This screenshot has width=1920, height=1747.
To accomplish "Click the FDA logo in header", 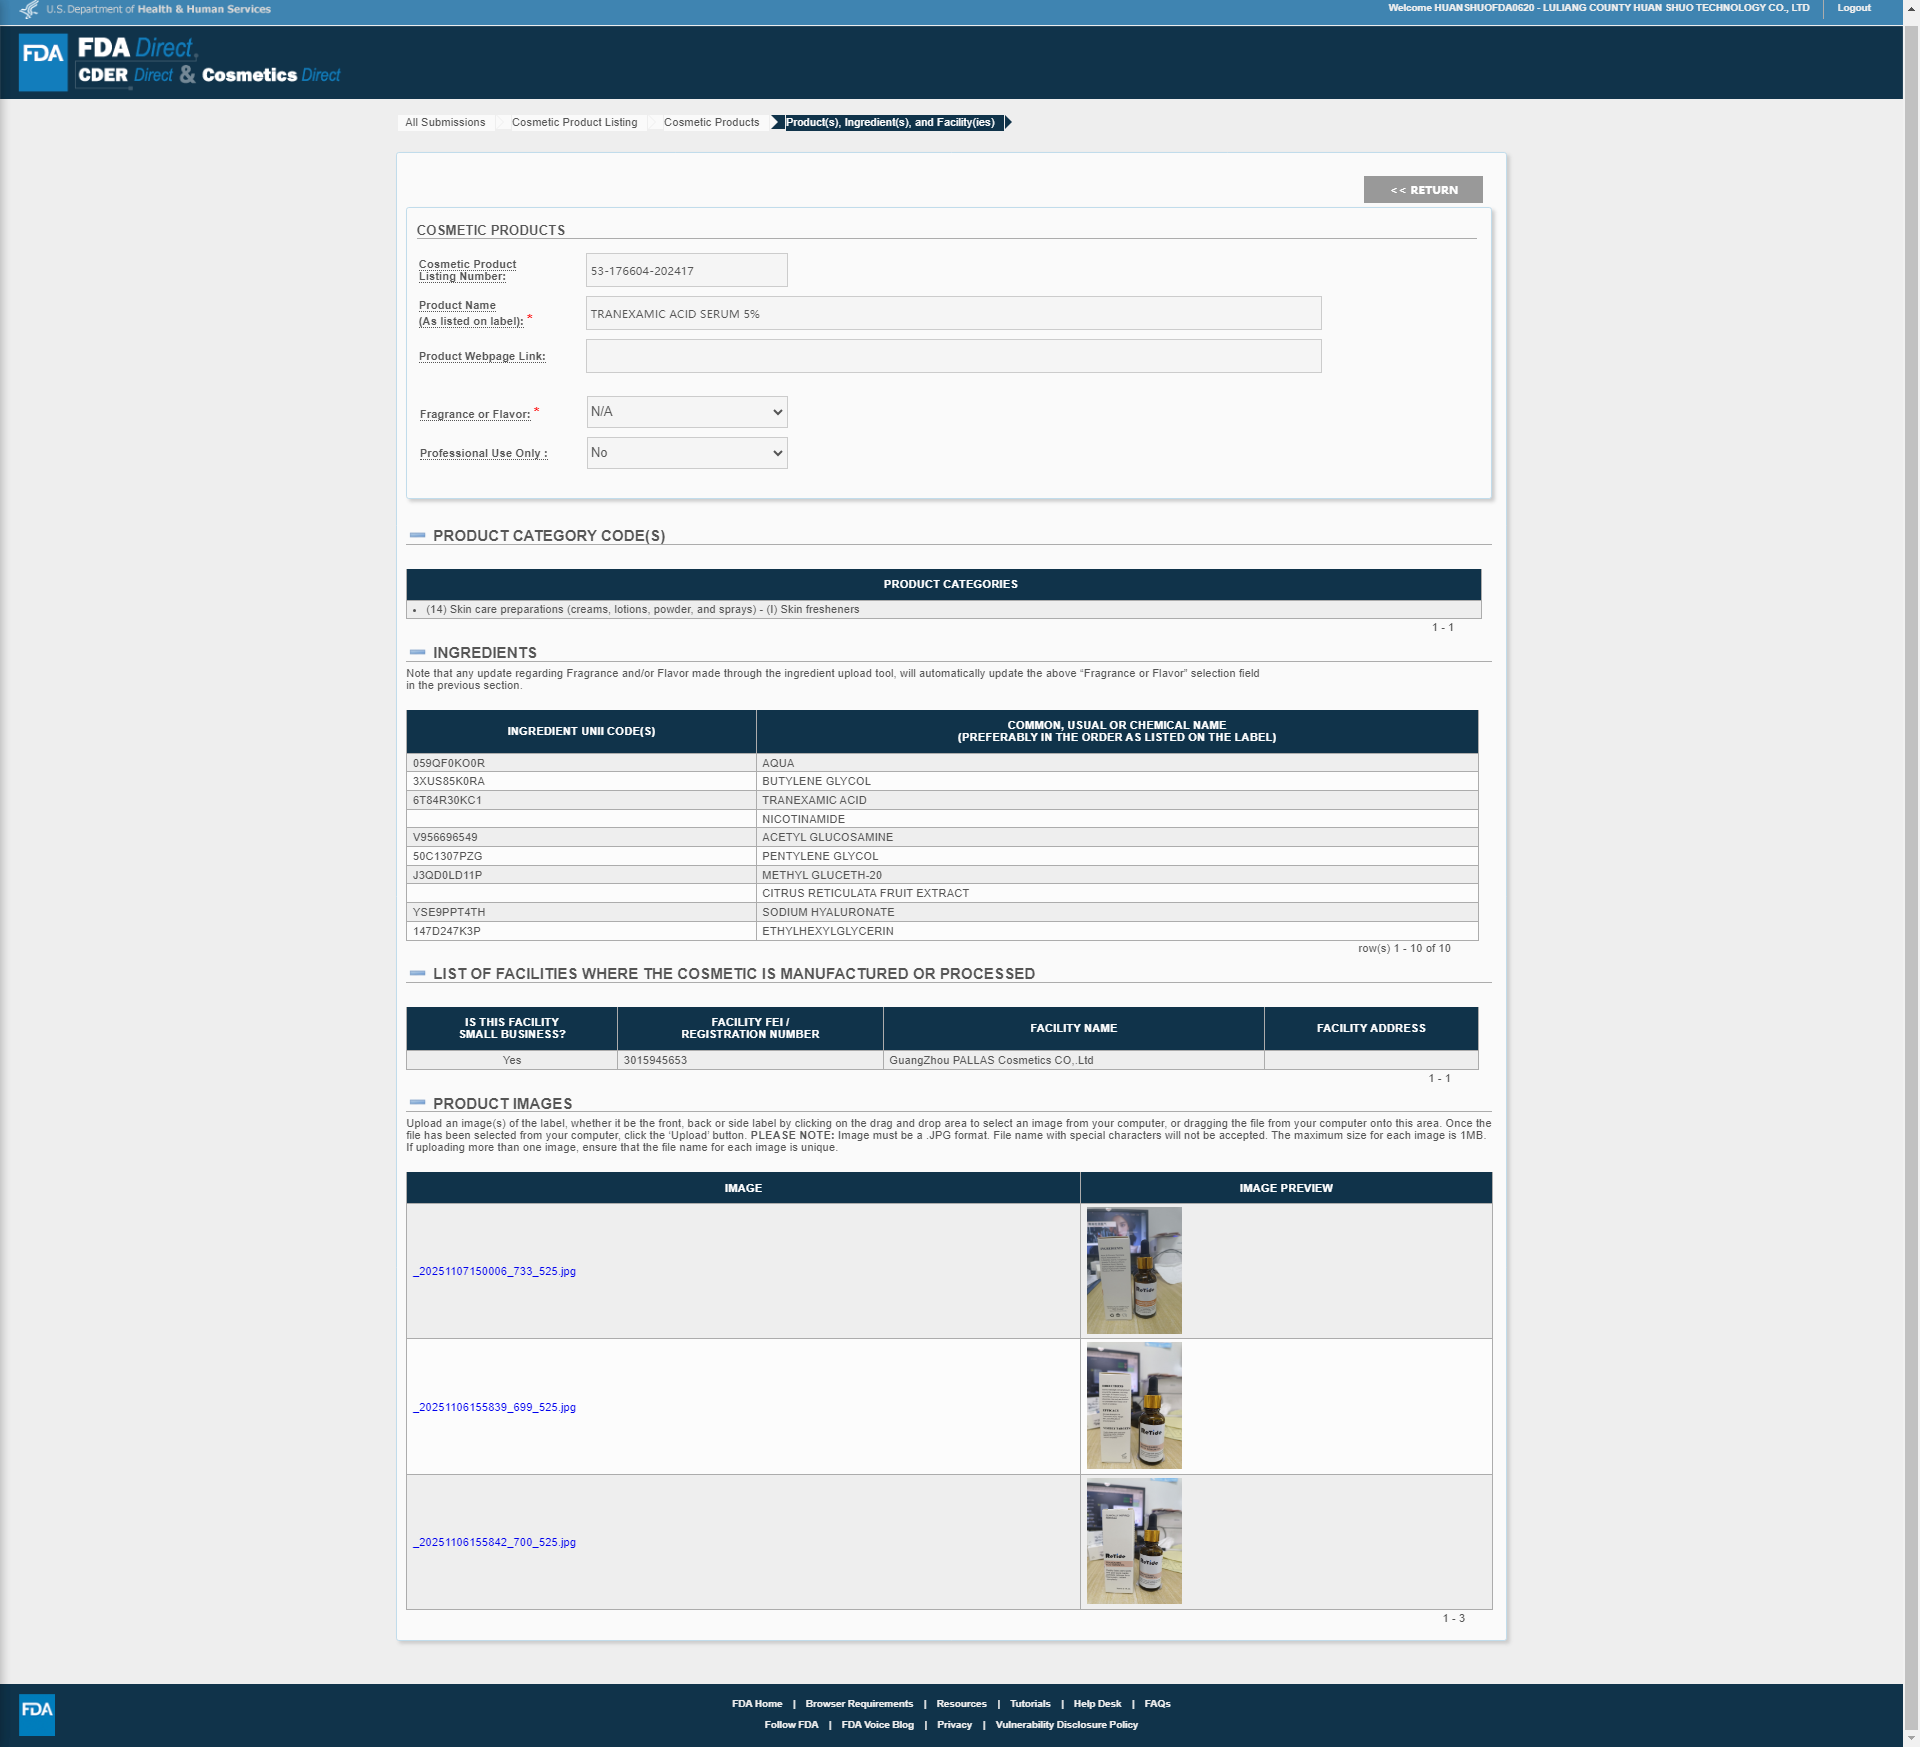I will [x=43, y=62].
